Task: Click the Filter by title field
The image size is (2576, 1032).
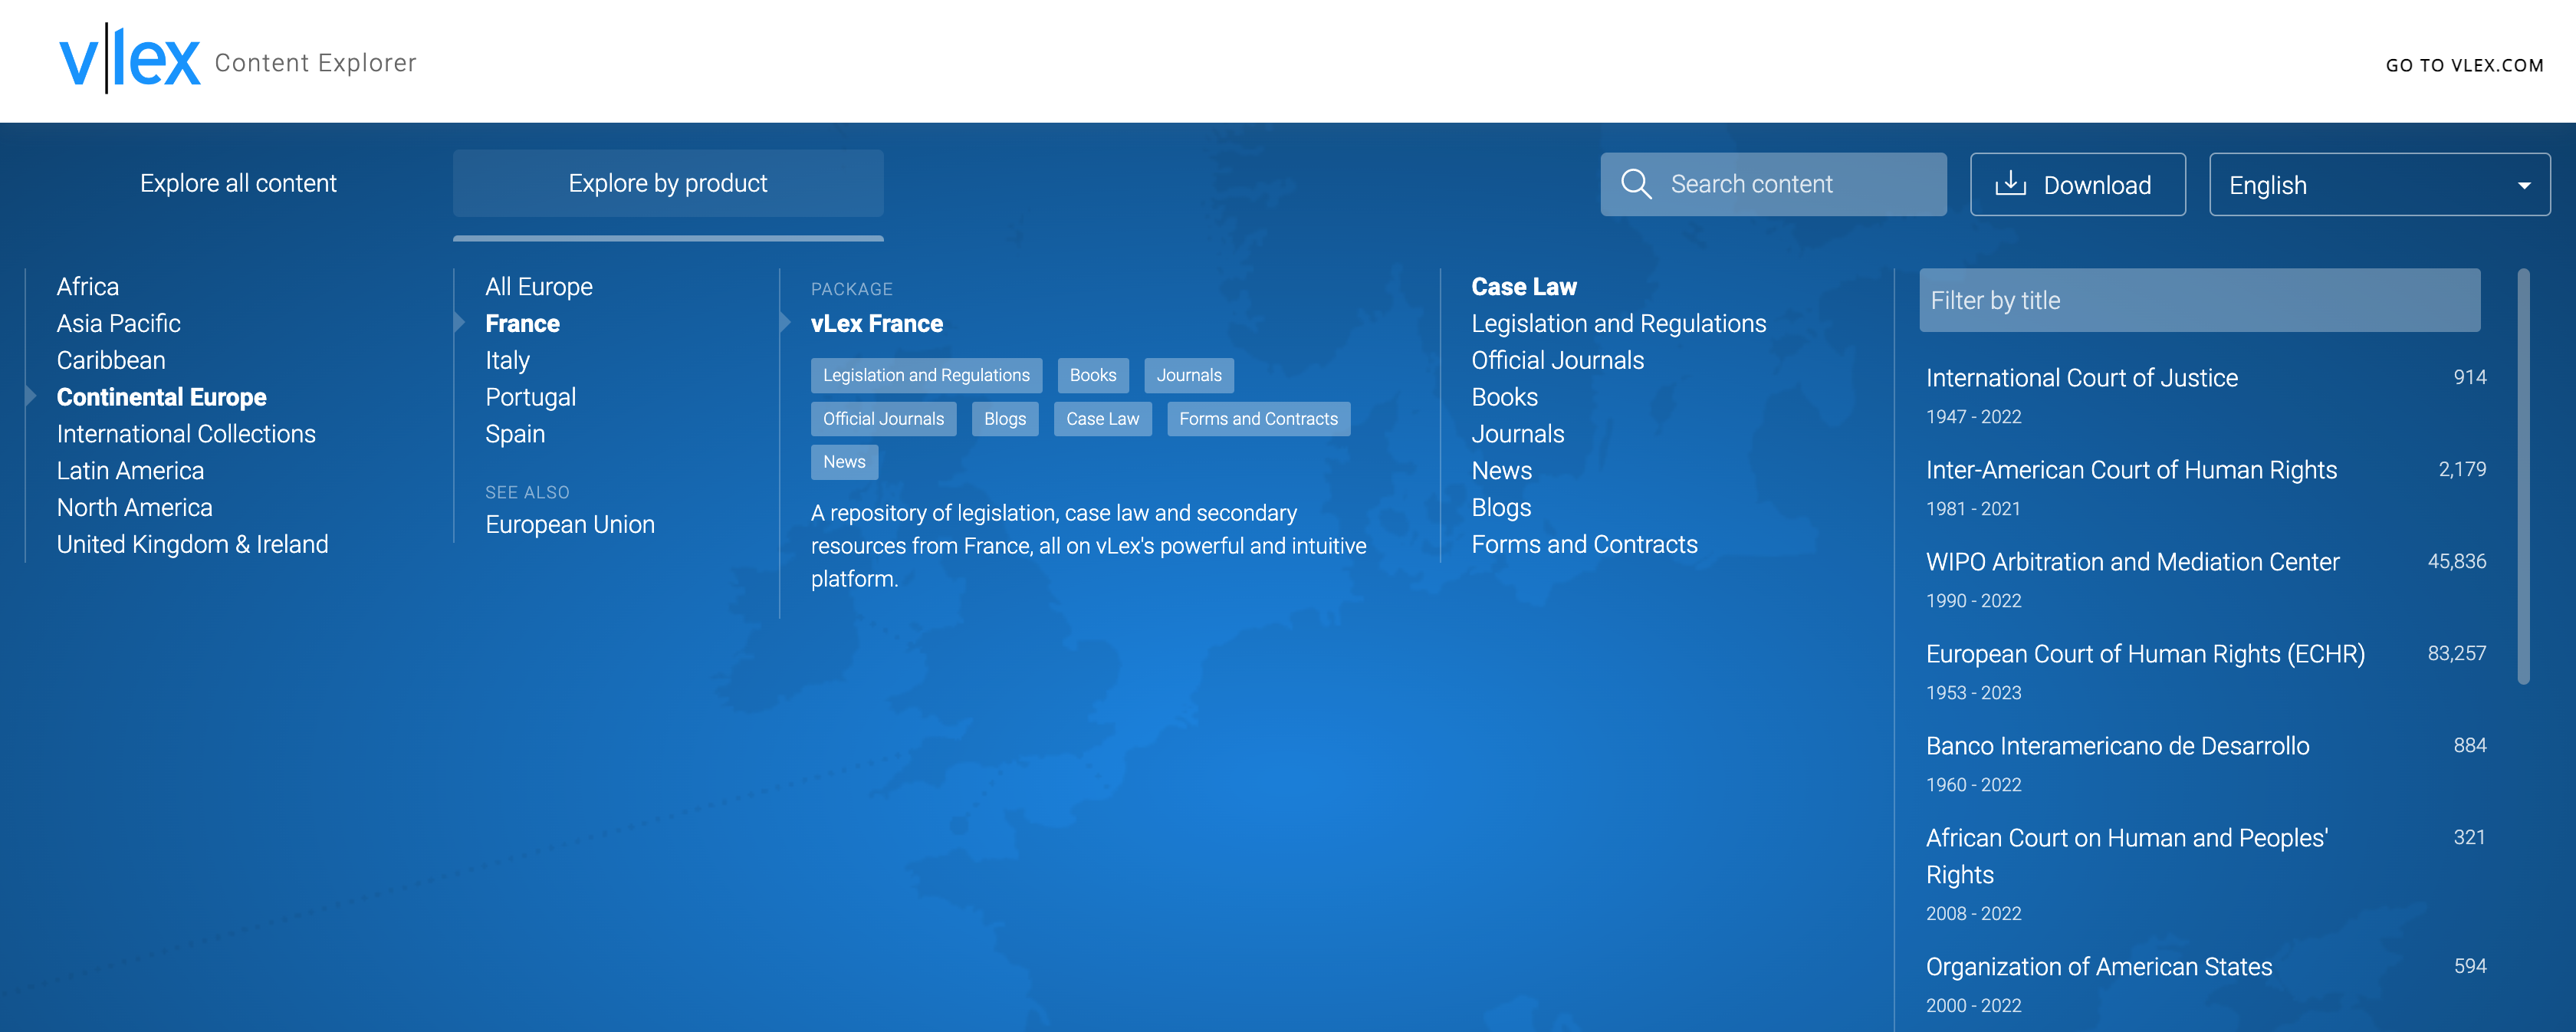Action: point(2199,300)
